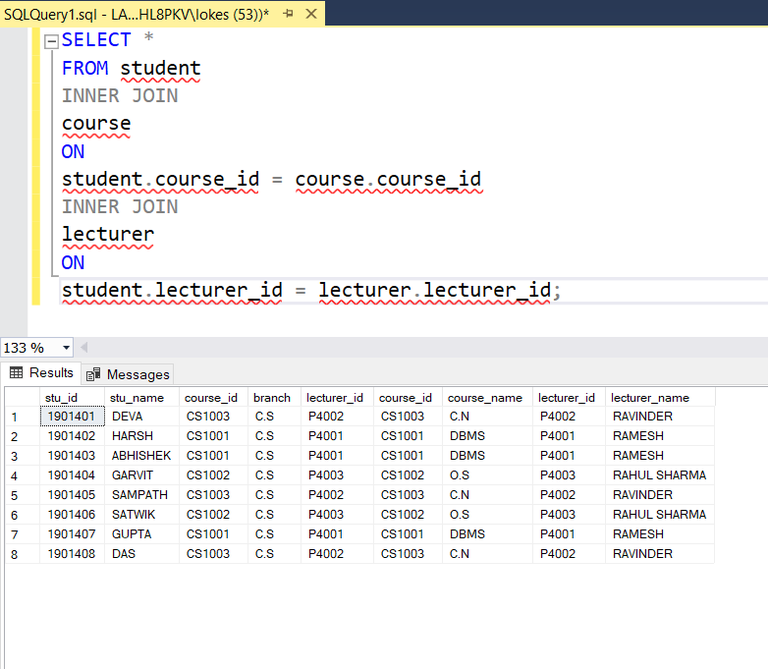The width and height of the screenshot is (768, 669).
Task: Click RAVINDER in row 1
Action: 660,416
